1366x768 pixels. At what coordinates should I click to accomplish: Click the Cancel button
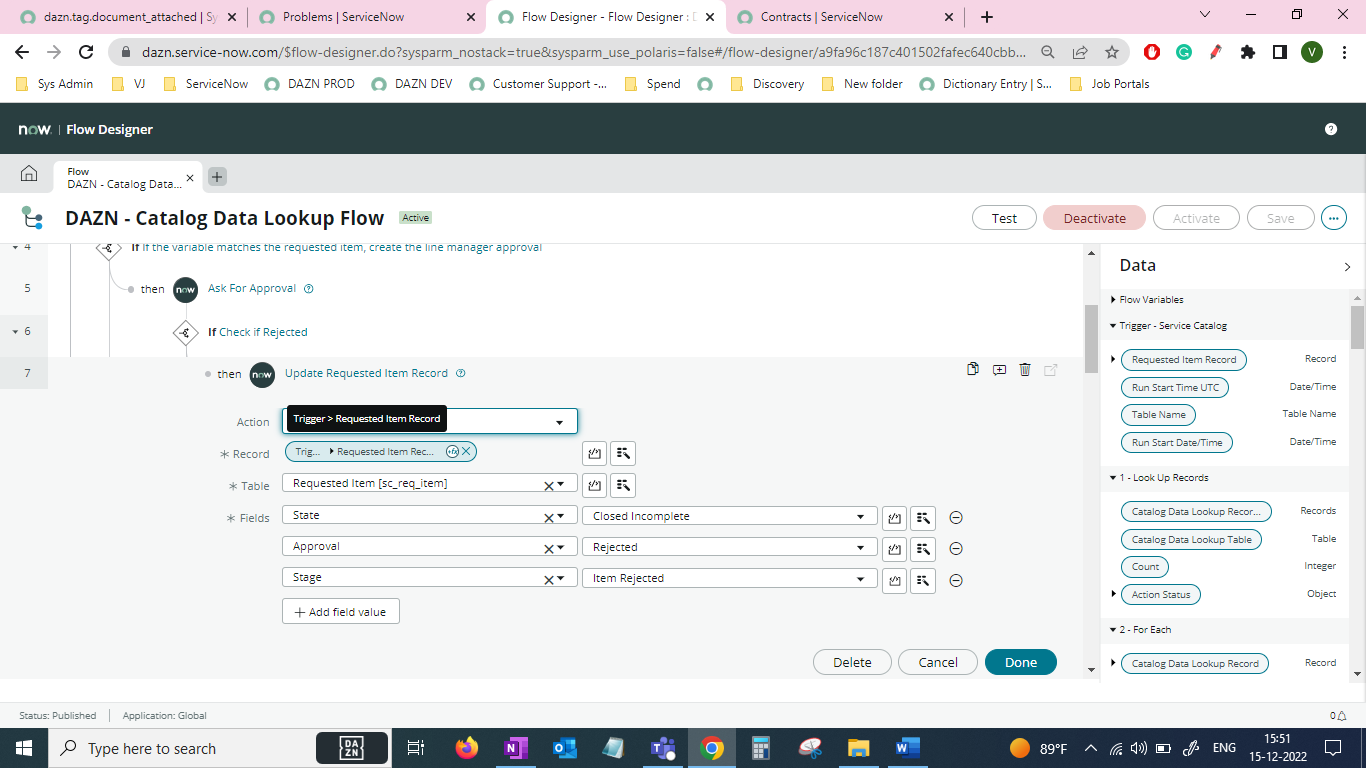(x=938, y=662)
